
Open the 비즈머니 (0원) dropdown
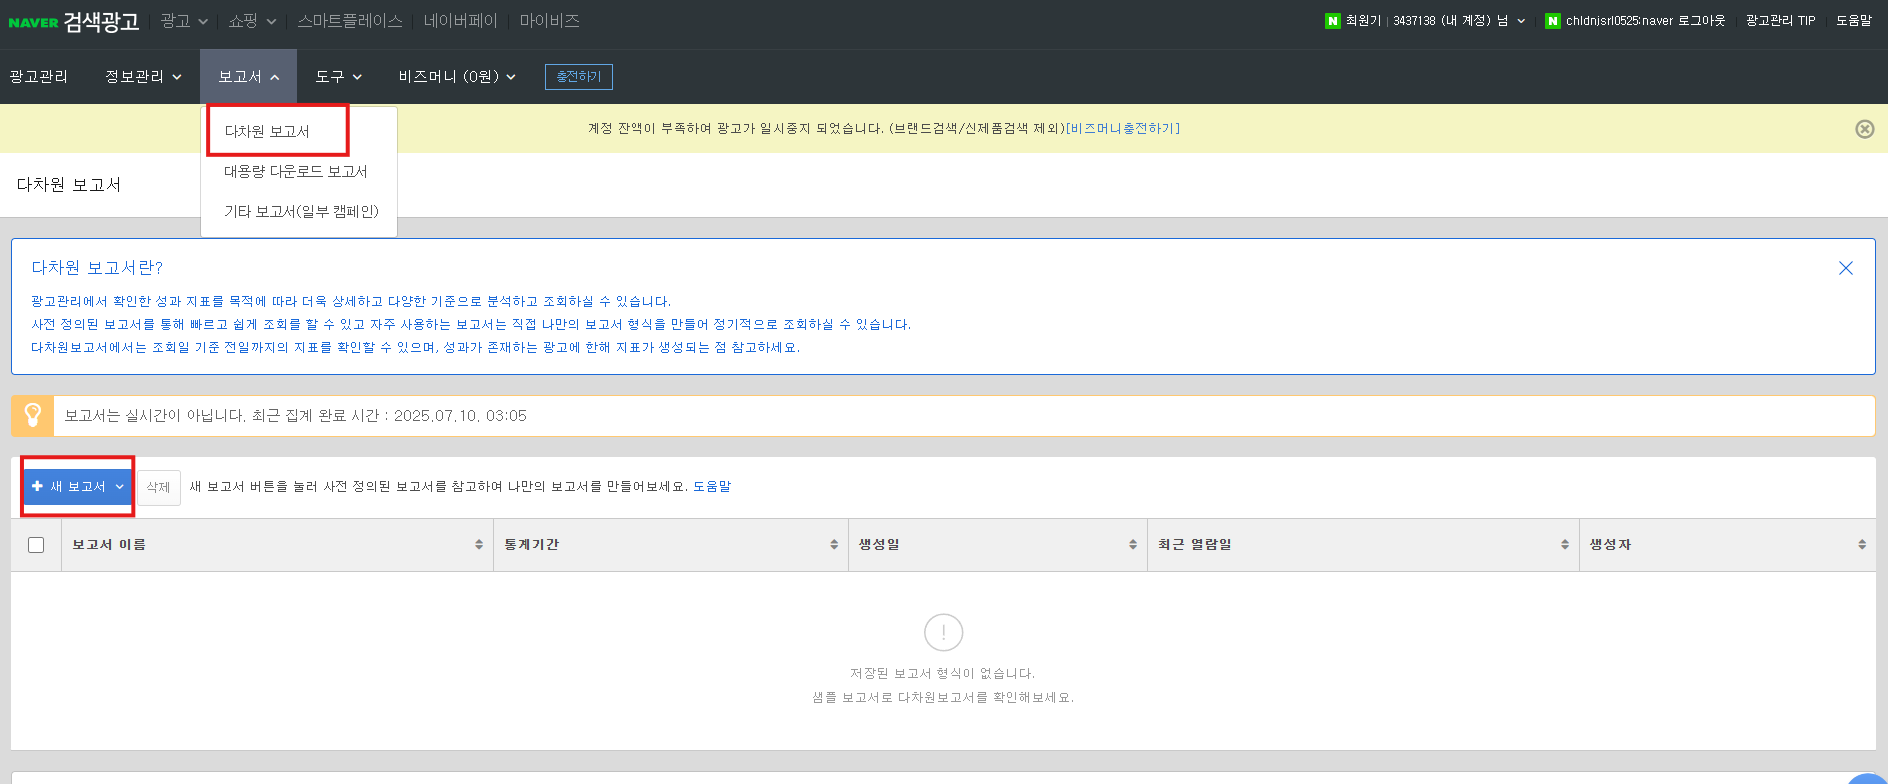[x=457, y=77]
